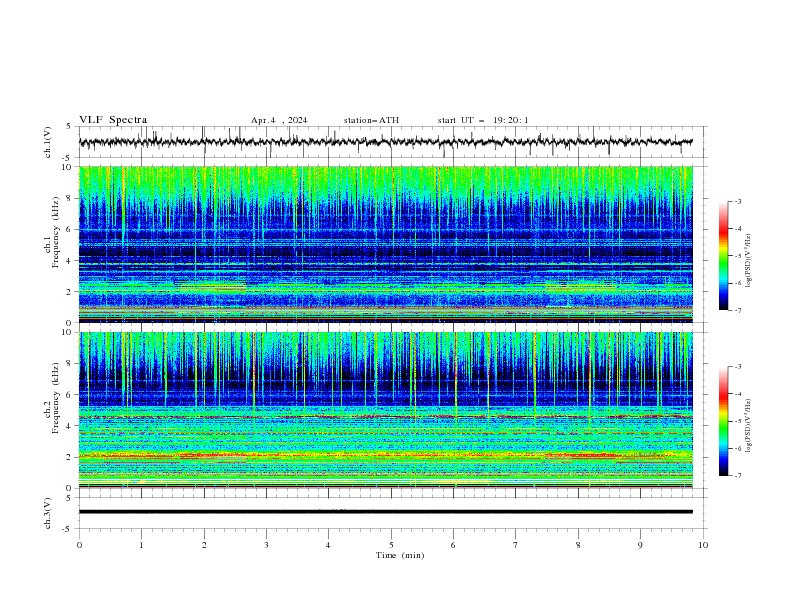Image resolution: width=792 pixels, height=612 pixels.
Task: Click the time axis tick label '0'
Action: coord(79,545)
